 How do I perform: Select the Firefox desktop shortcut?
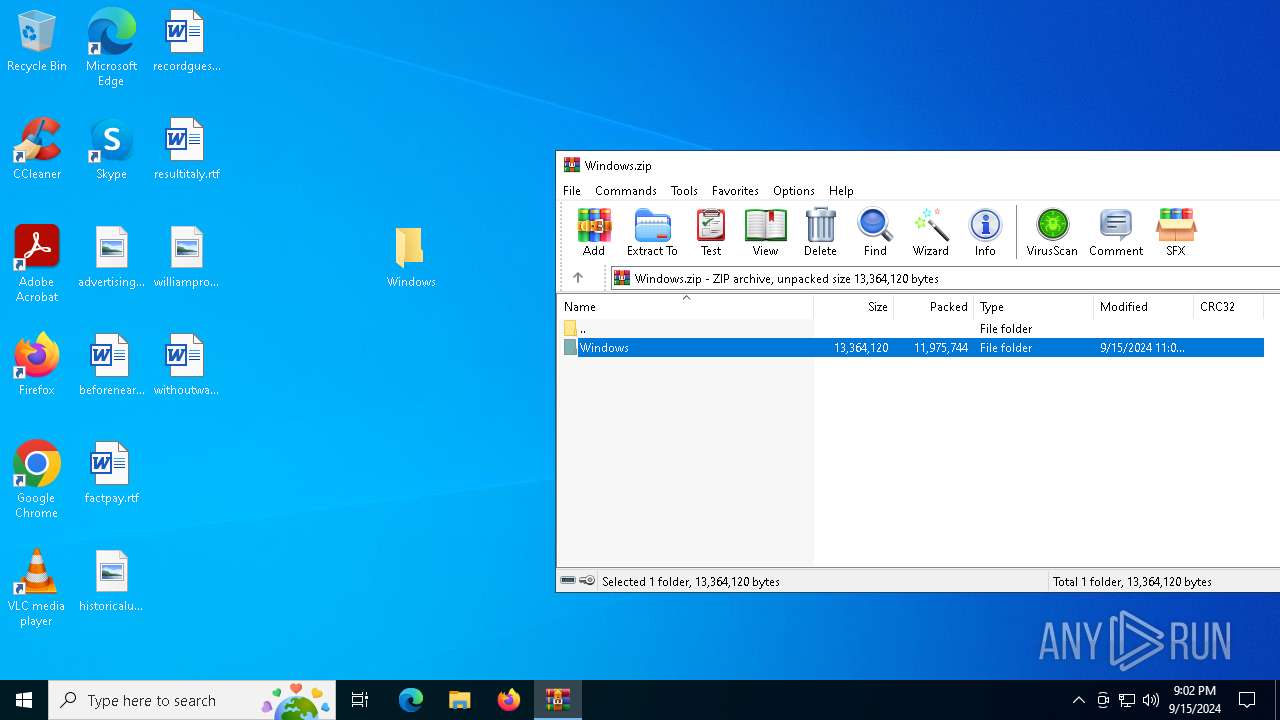[x=37, y=365]
